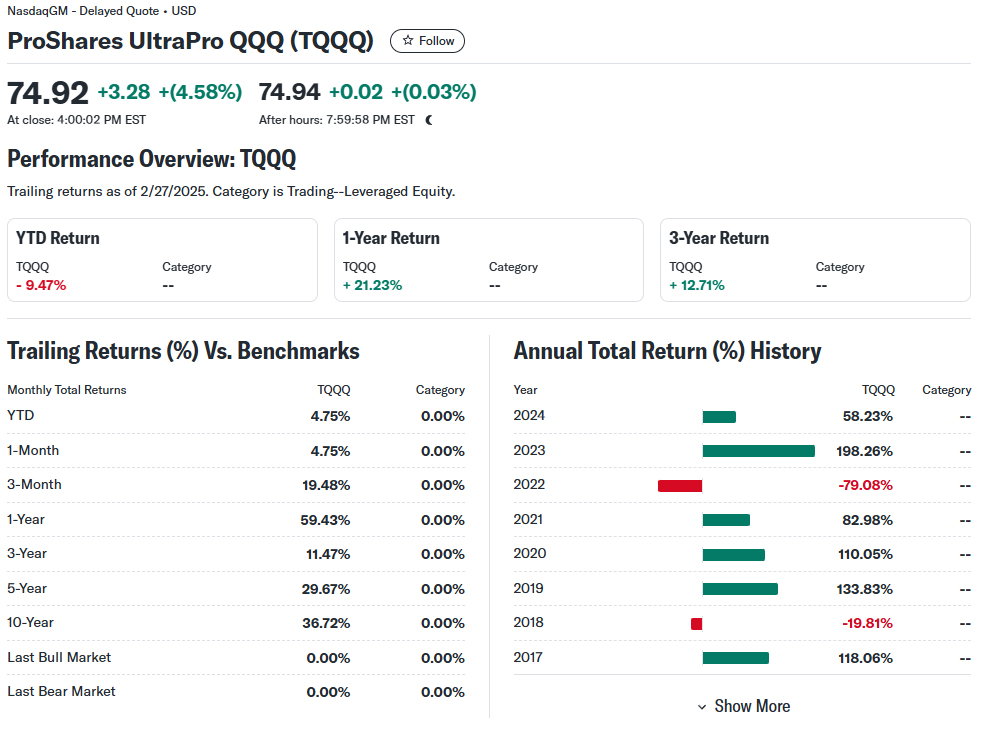Viewport: 987px width, 734px height.
Task: Click the 118.06% return for 2017
Action: pos(866,658)
